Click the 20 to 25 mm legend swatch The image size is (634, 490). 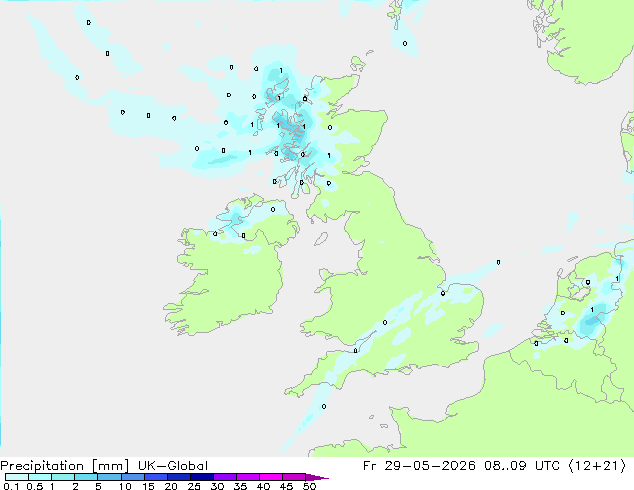click(178, 477)
